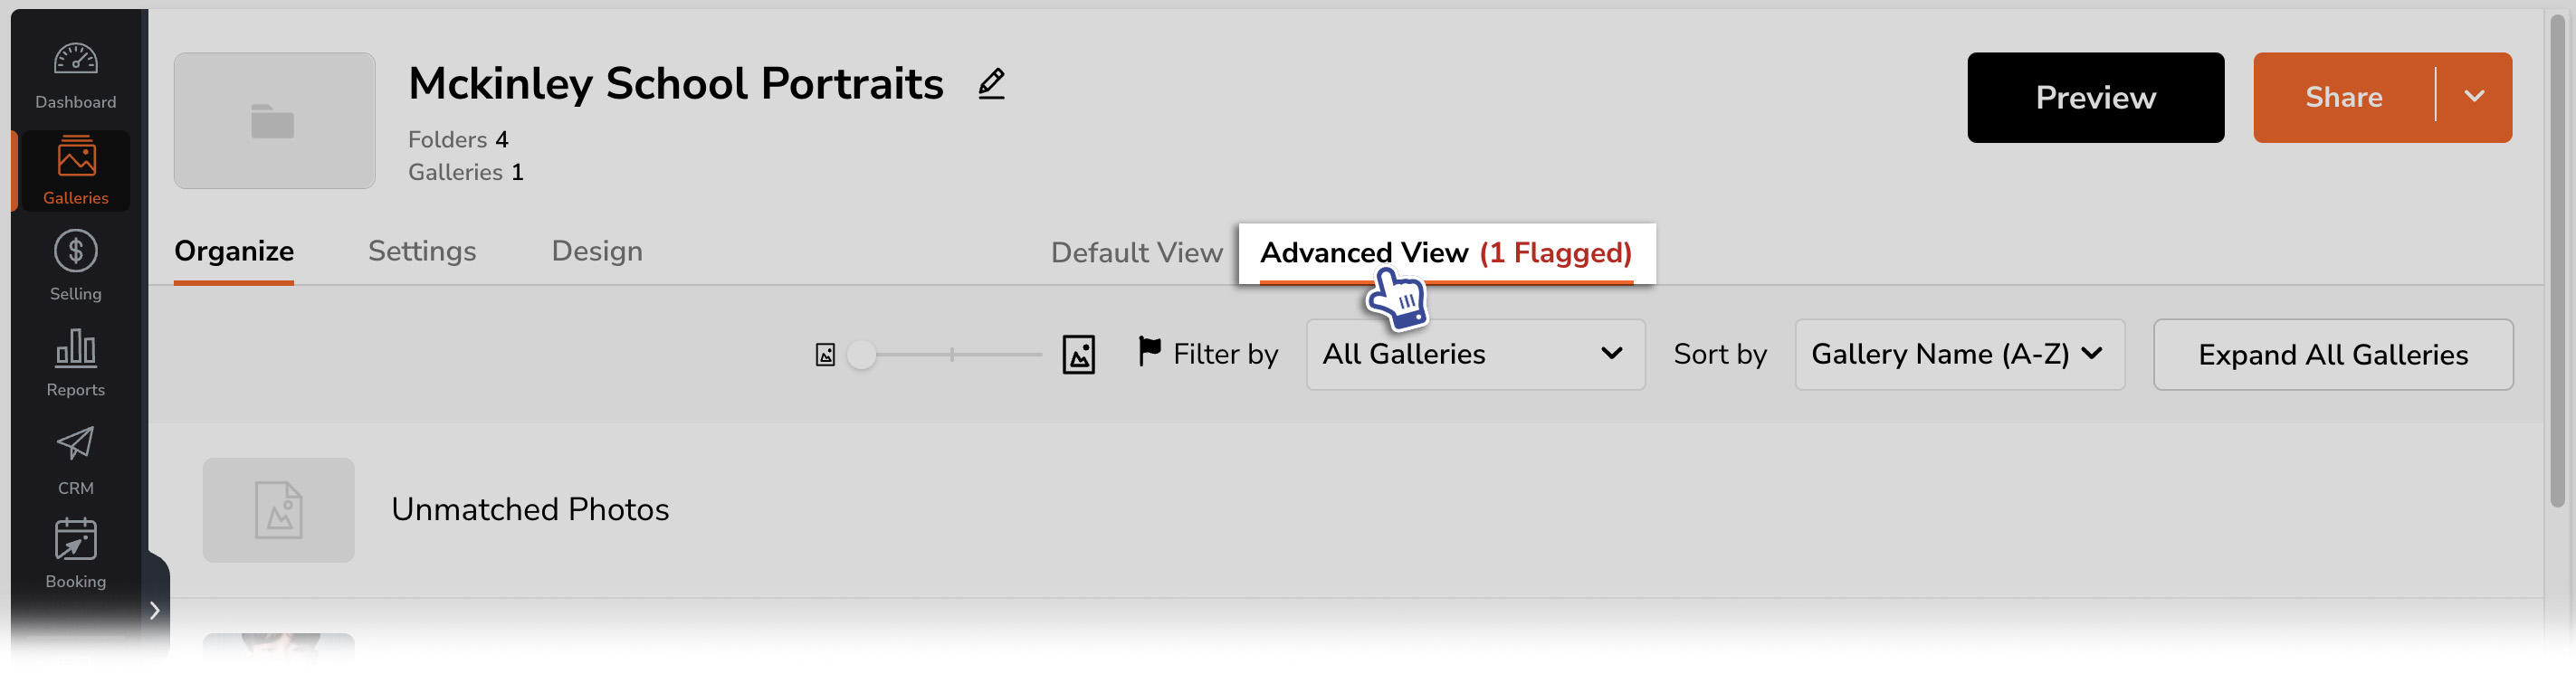Click the pencil icon to rename the collection
Image resolution: width=2576 pixels, height=683 pixels.
click(x=991, y=83)
